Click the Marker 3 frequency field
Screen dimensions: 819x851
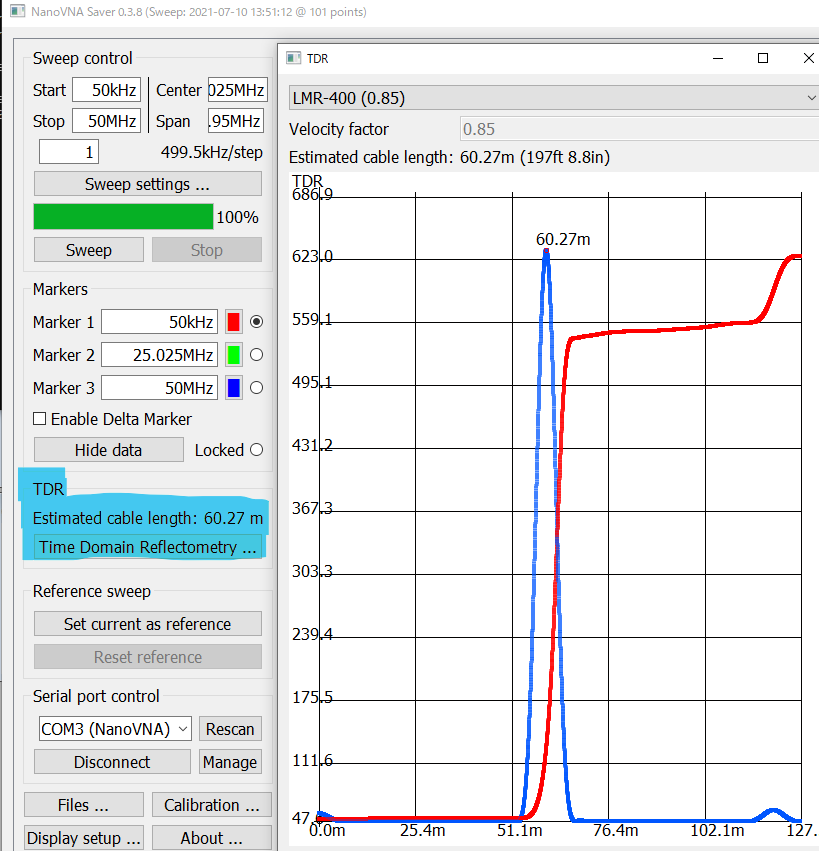(160, 388)
